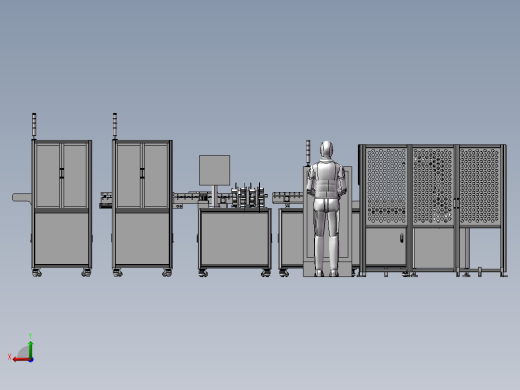Select the door handle of the leftmost cabinet
Screen dimensions: 520x390
pyautogui.click(x=62, y=173)
